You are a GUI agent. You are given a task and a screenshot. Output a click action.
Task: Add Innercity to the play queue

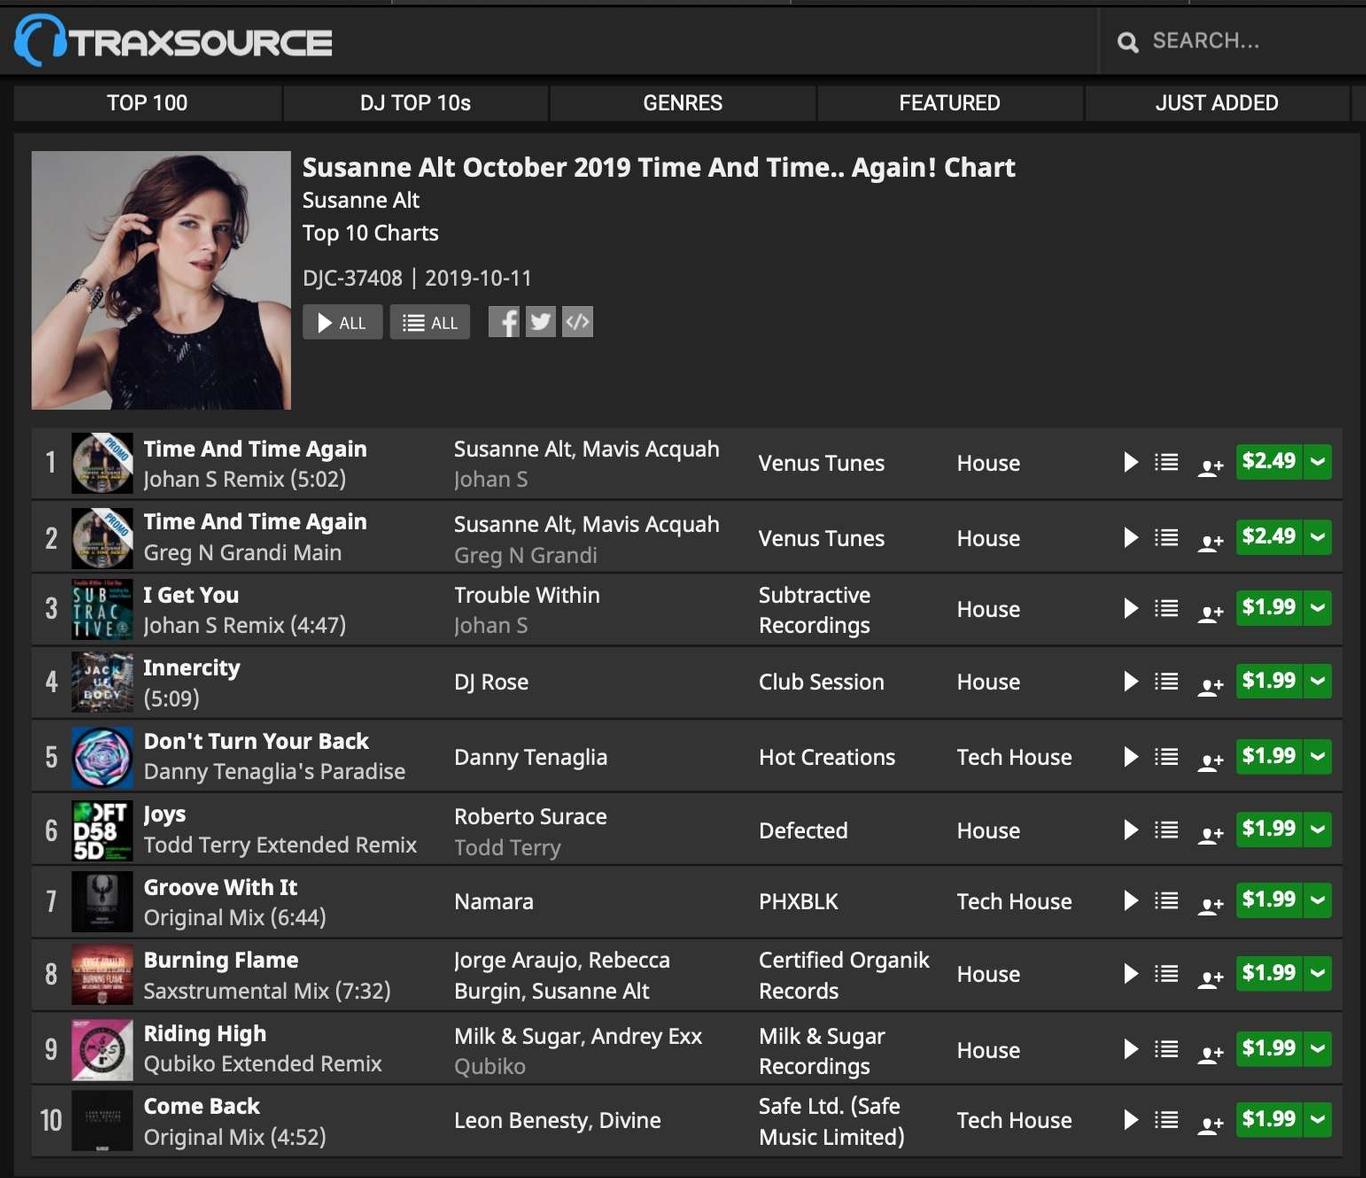[x=1166, y=681]
